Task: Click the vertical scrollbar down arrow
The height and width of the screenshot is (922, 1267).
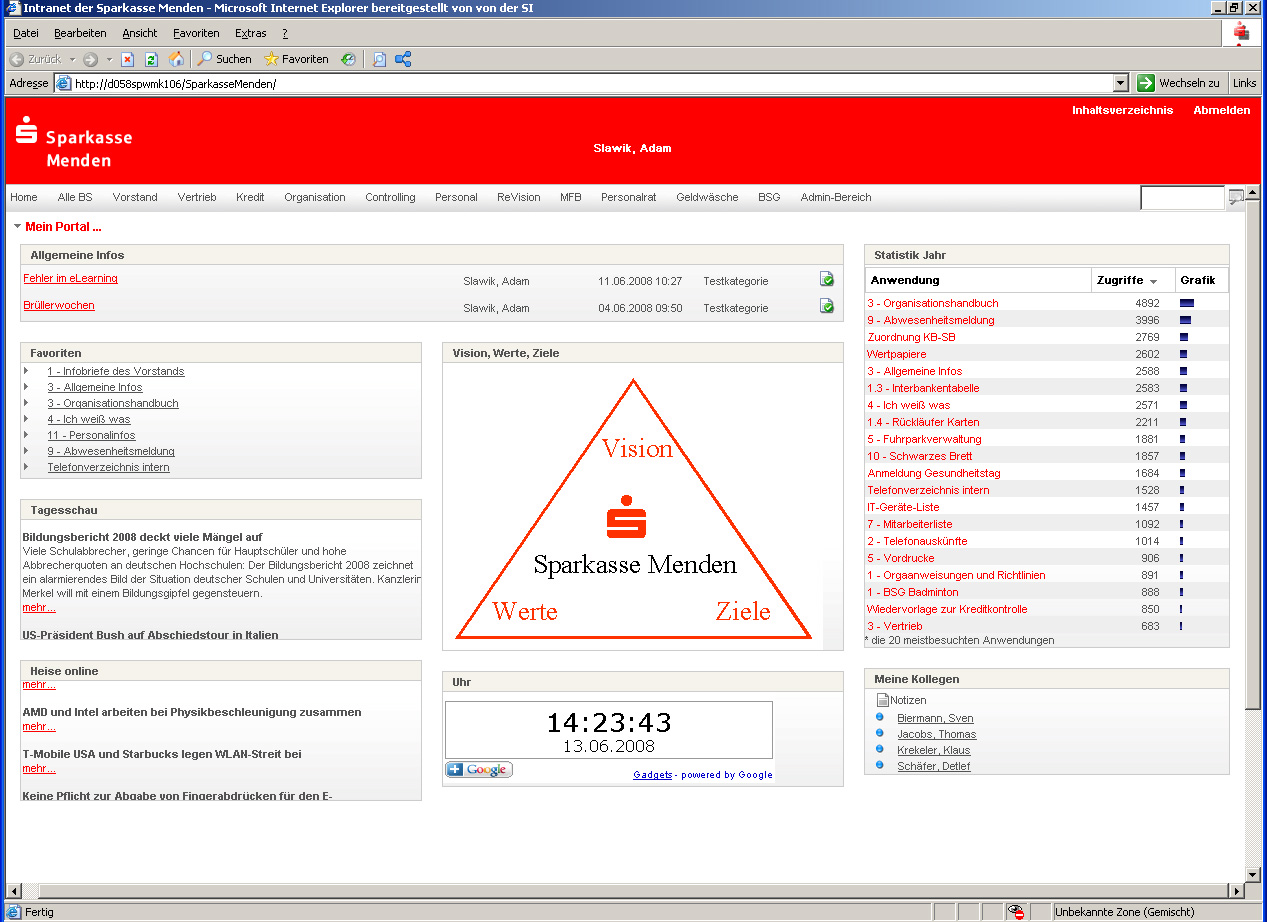Action: (1253, 875)
